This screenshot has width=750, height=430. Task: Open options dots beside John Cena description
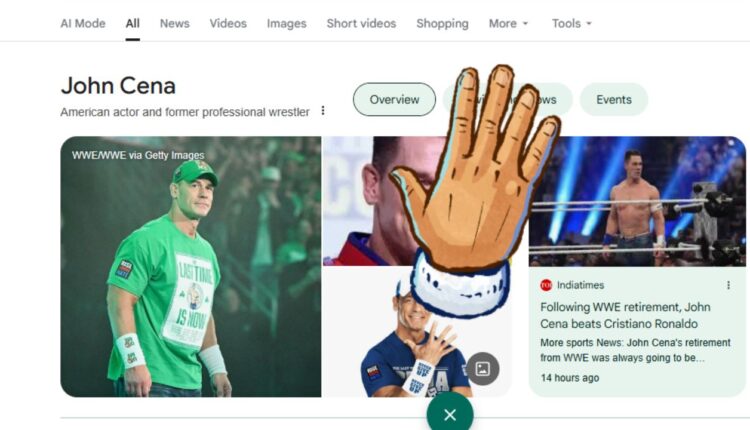point(323,111)
